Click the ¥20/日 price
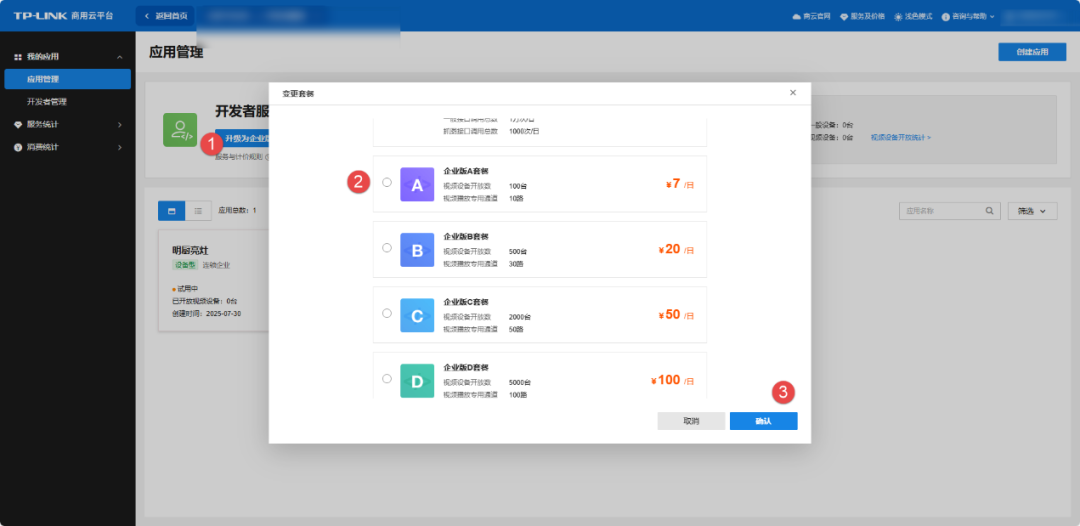The image size is (1080, 526). pos(676,249)
